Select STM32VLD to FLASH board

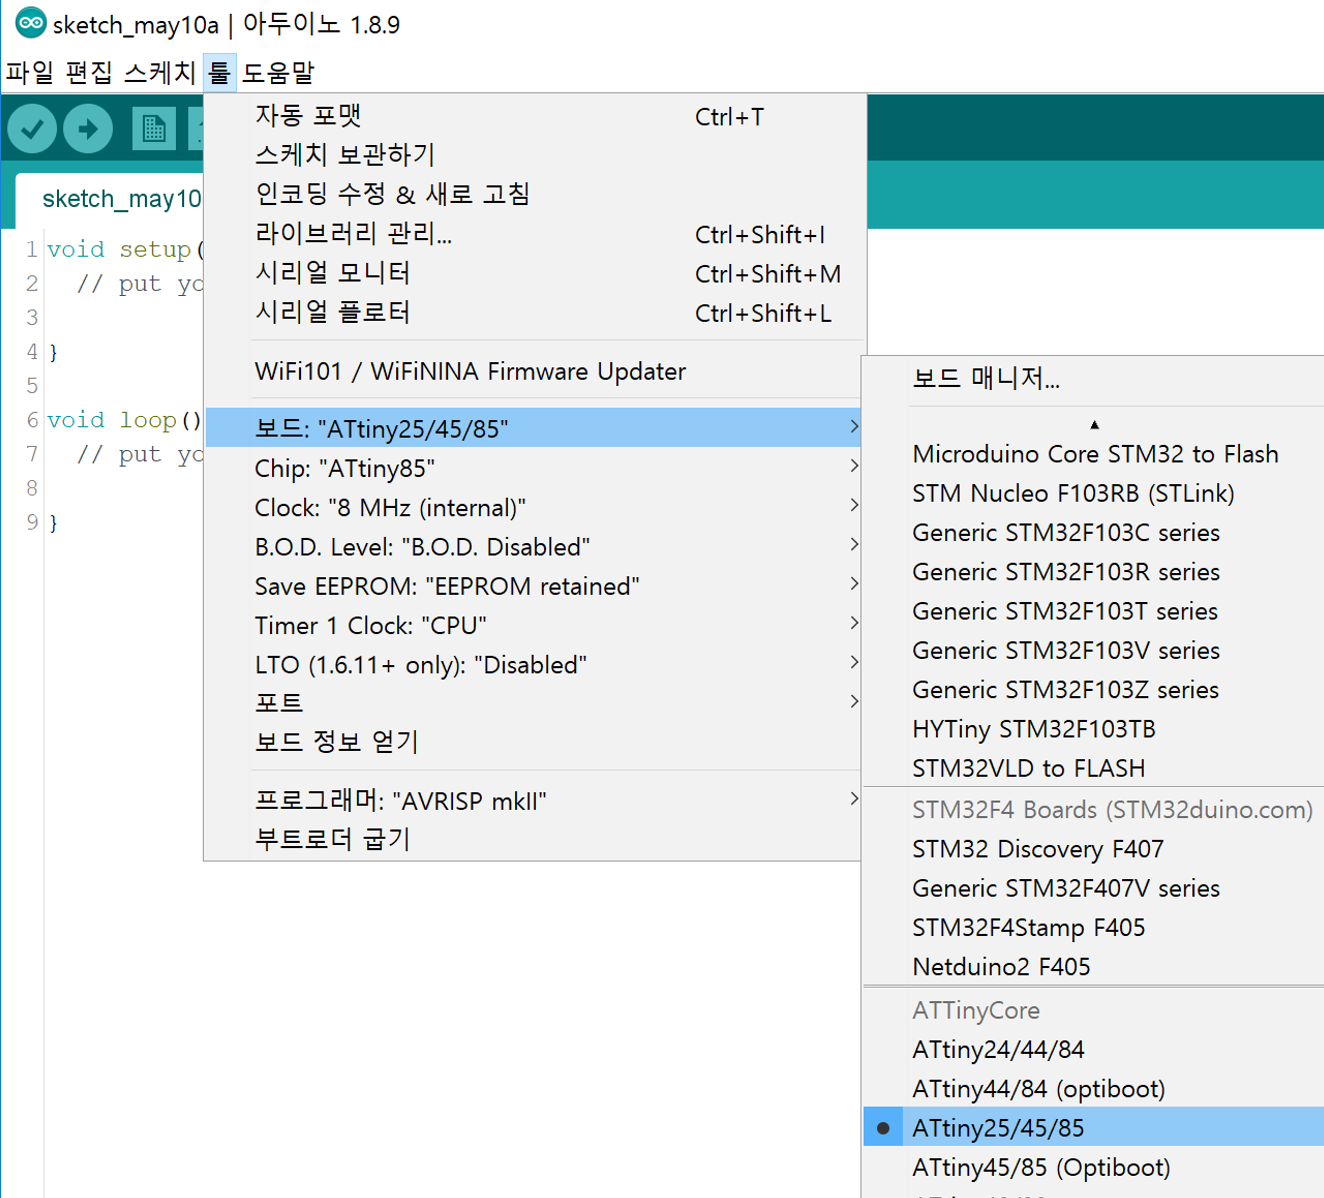pyautogui.click(x=1093, y=768)
